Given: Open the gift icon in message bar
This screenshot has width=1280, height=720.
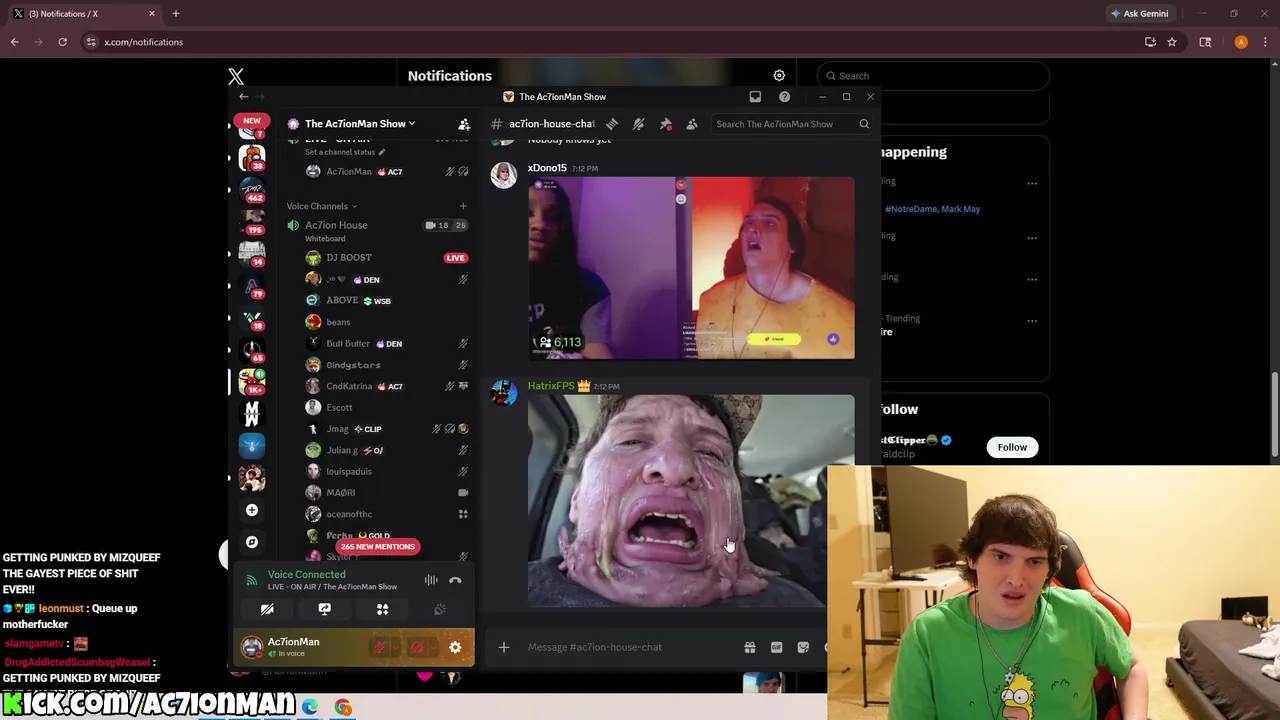Looking at the screenshot, I should tap(749, 647).
